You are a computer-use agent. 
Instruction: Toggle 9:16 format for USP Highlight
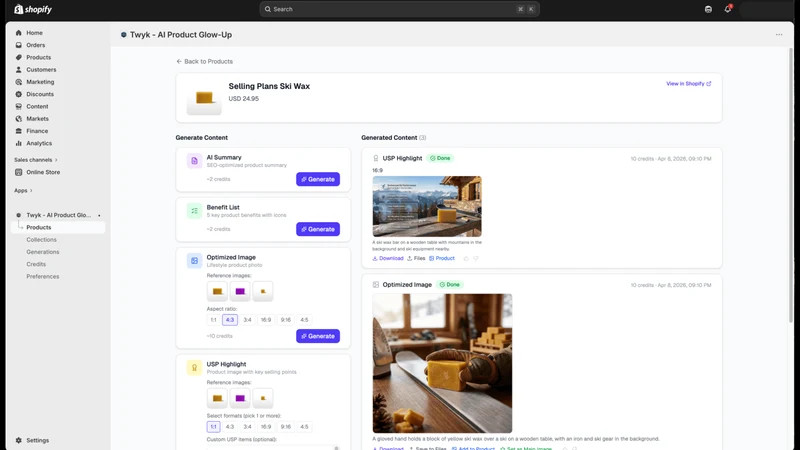[286, 427]
